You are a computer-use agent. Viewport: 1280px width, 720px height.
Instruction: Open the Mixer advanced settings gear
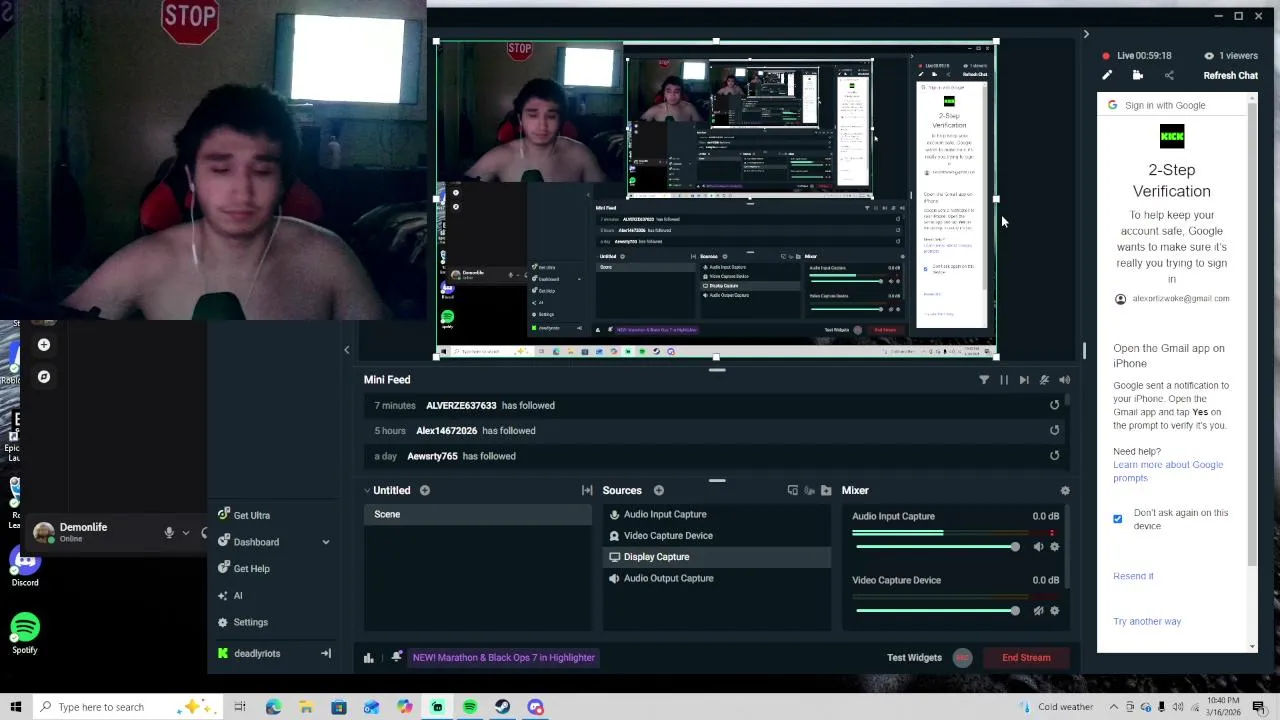pos(1065,490)
